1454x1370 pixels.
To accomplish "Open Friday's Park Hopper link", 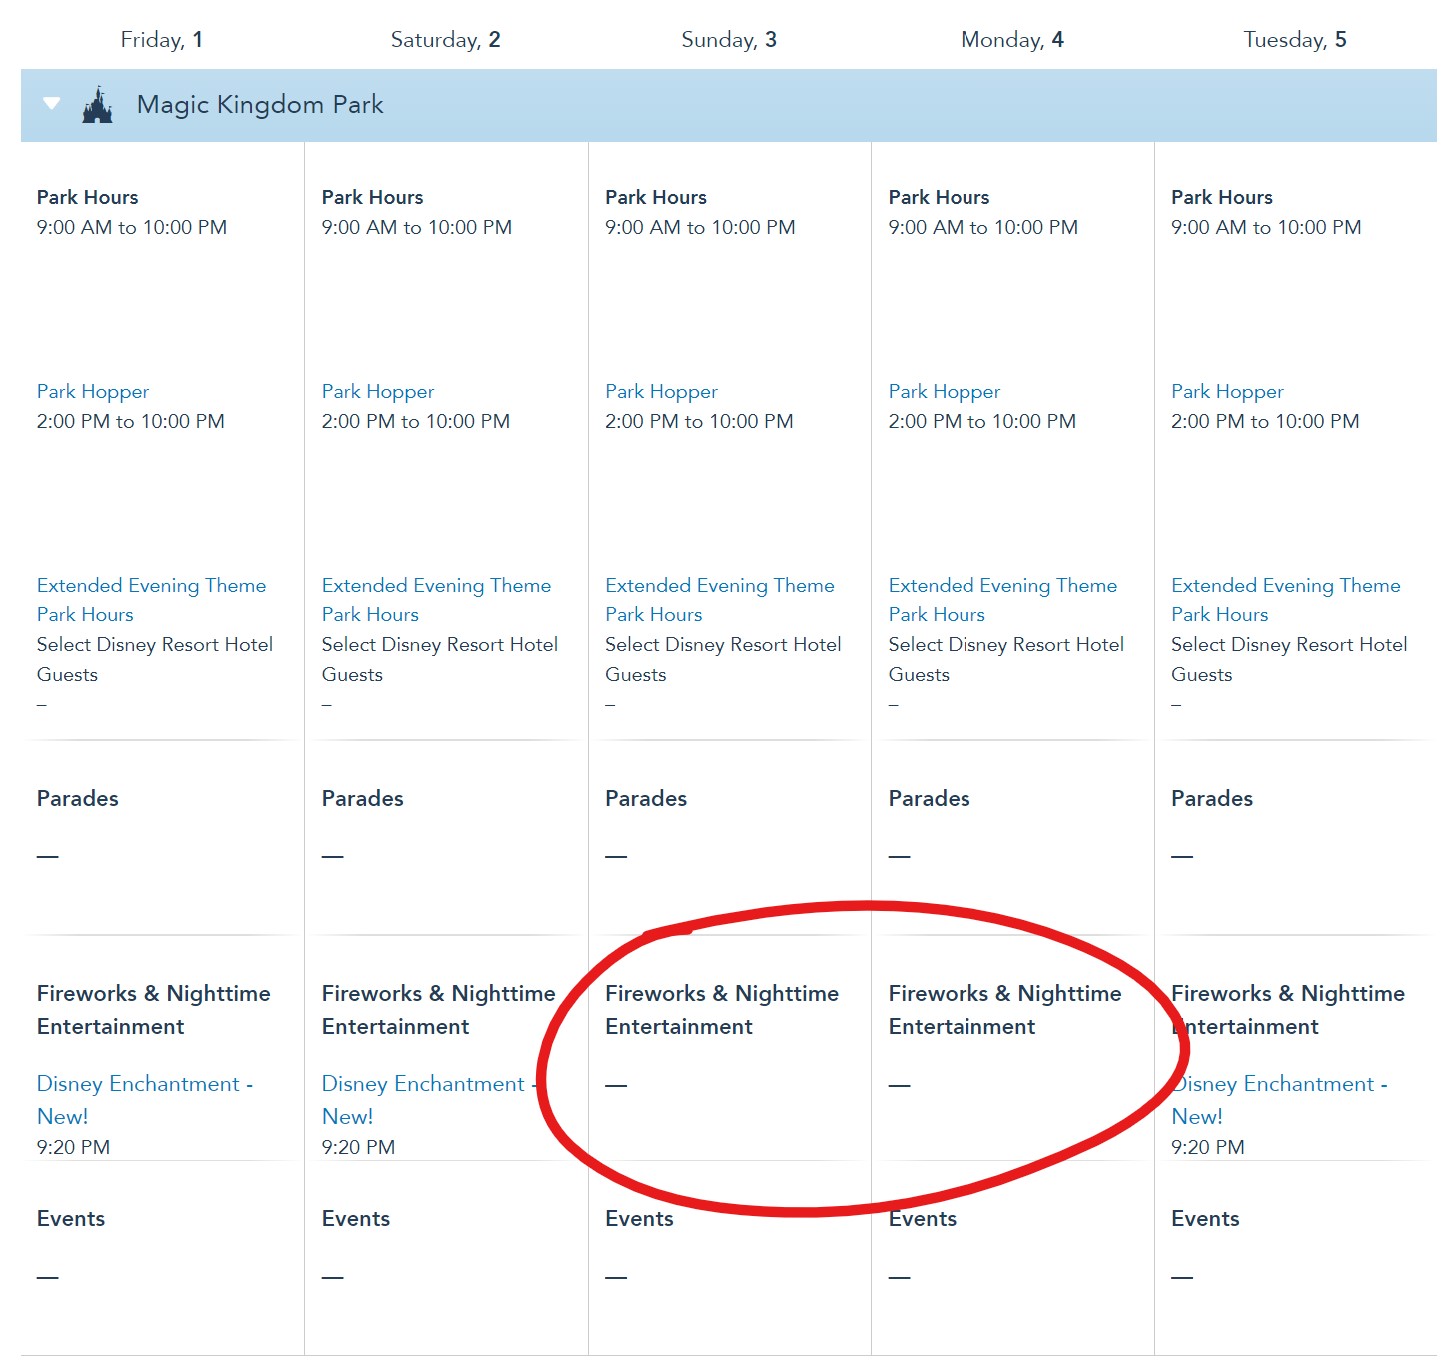I will pos(93,392).
